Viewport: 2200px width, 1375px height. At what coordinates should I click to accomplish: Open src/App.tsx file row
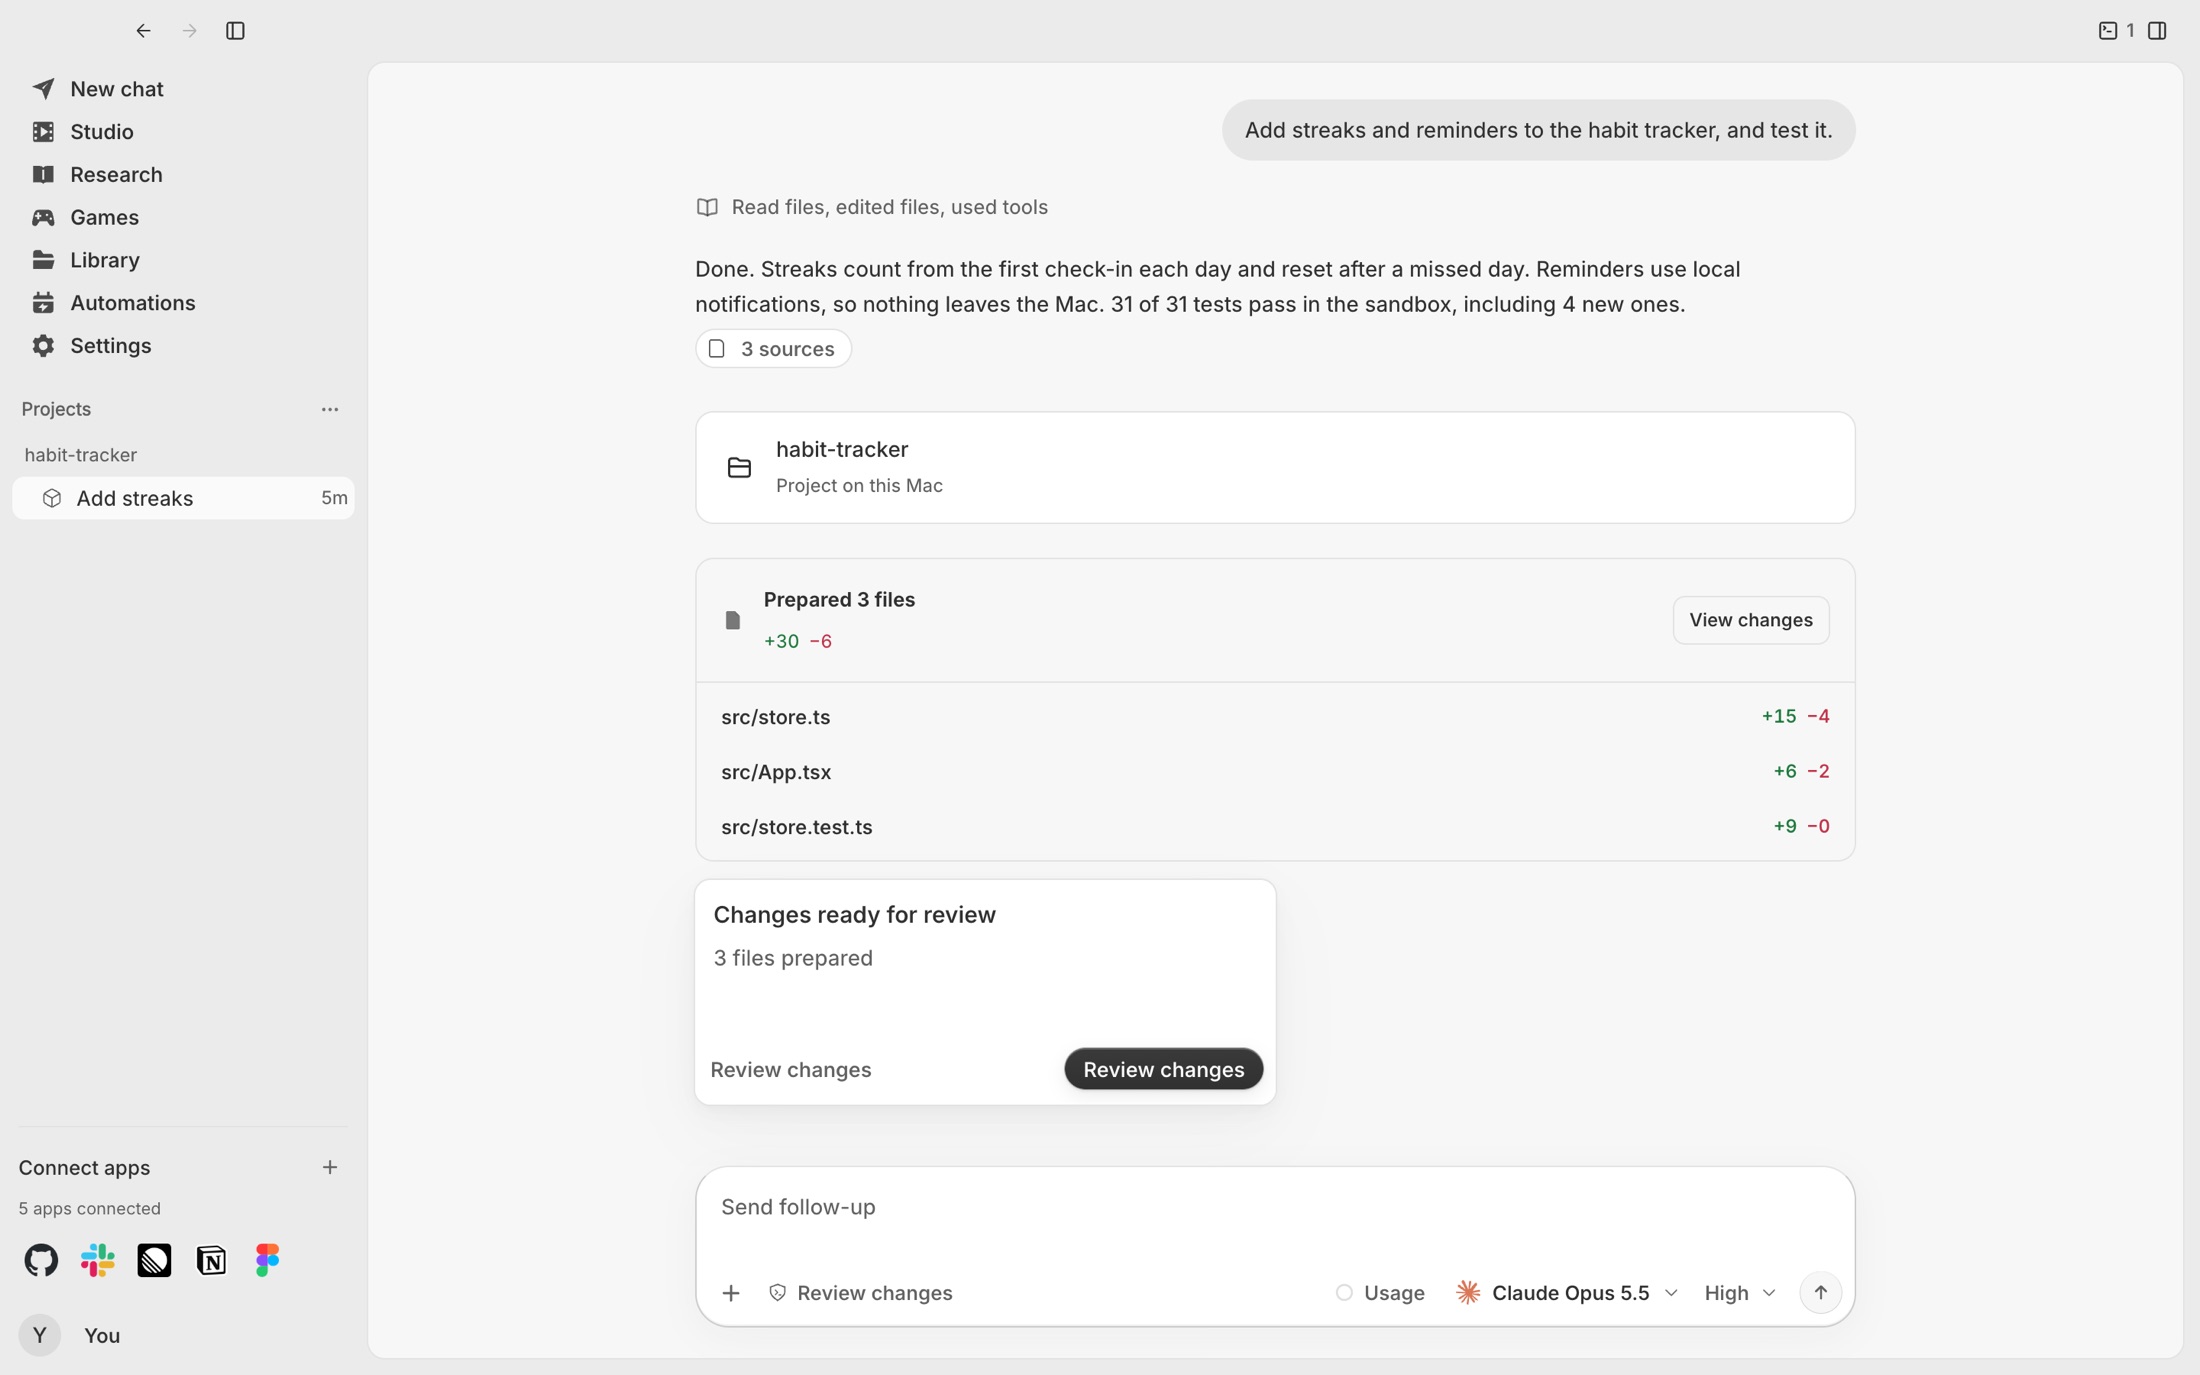pos(1275,772)
